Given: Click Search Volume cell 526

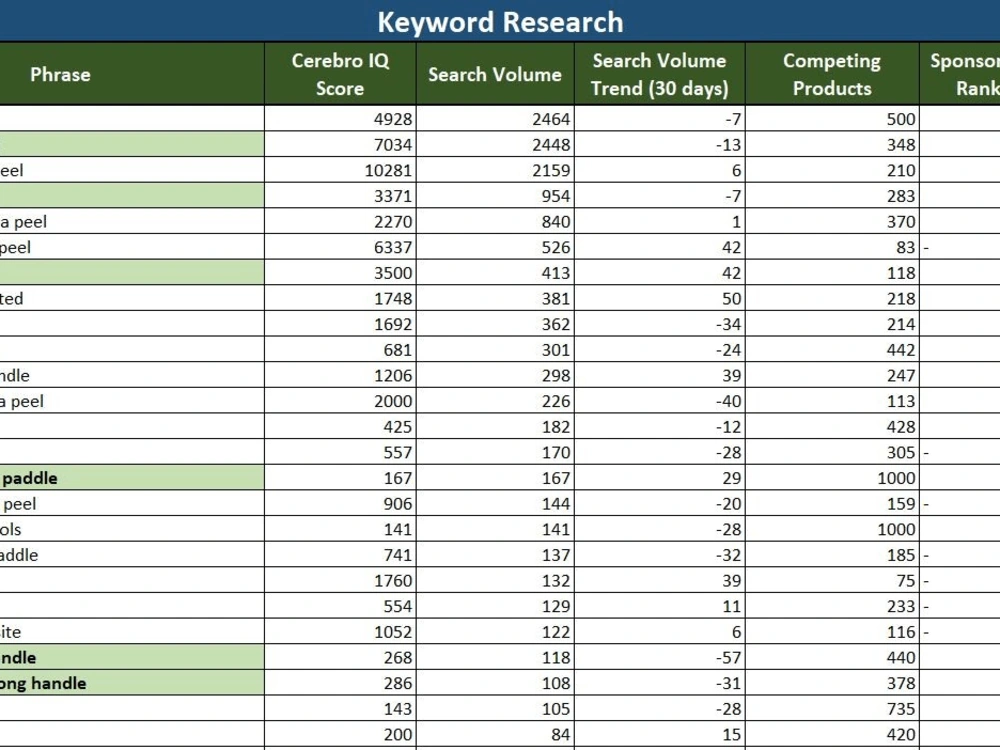Looking at the screenshot, I should [495, 247].
